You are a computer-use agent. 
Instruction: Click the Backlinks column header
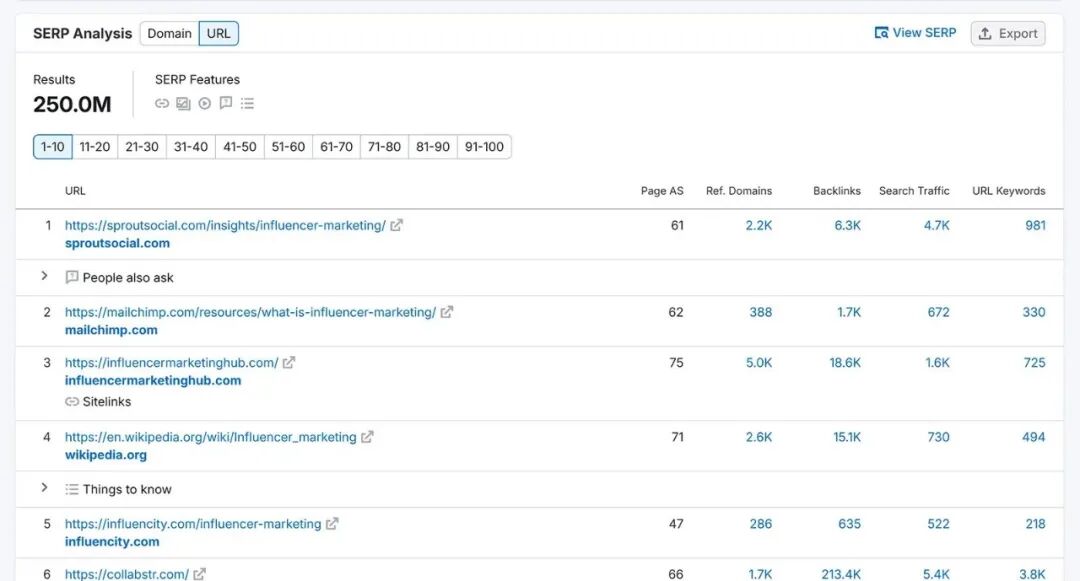837,191
